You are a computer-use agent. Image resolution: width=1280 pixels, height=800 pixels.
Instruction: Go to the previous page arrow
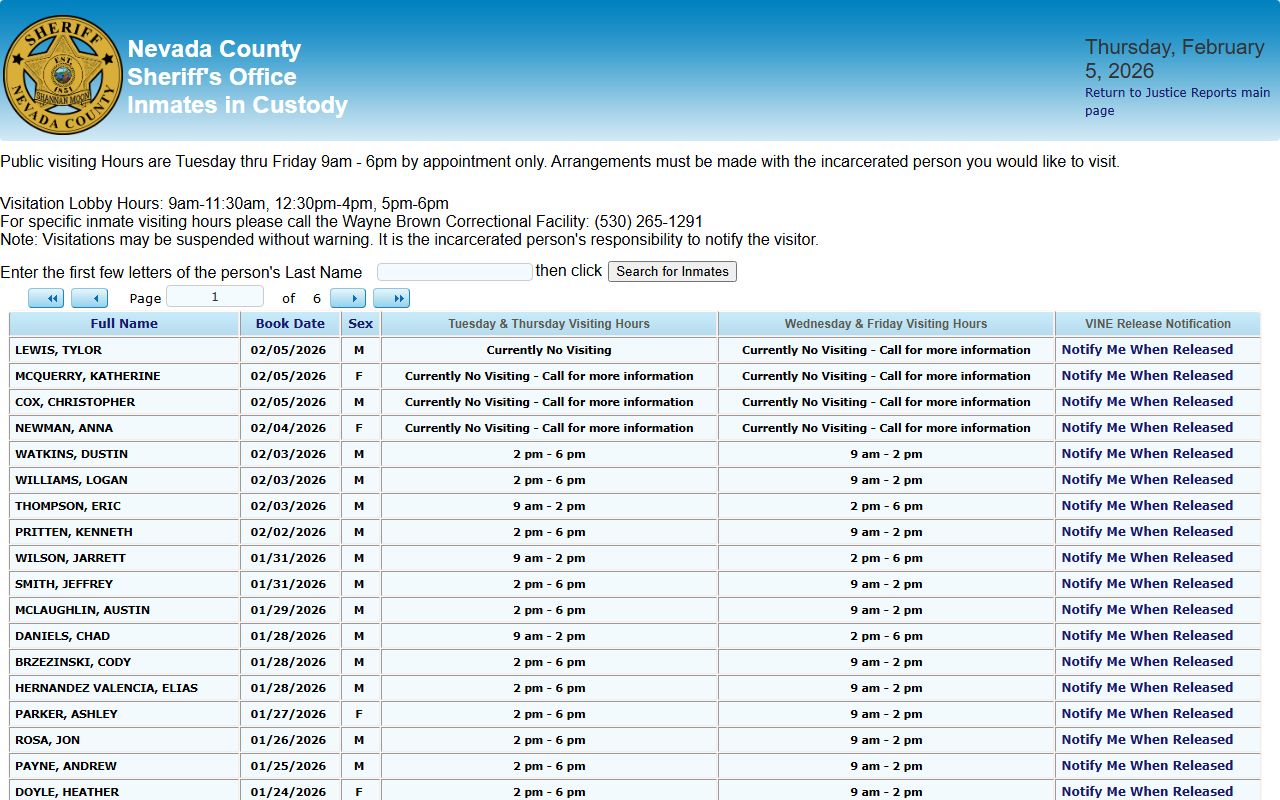(89, 298)
